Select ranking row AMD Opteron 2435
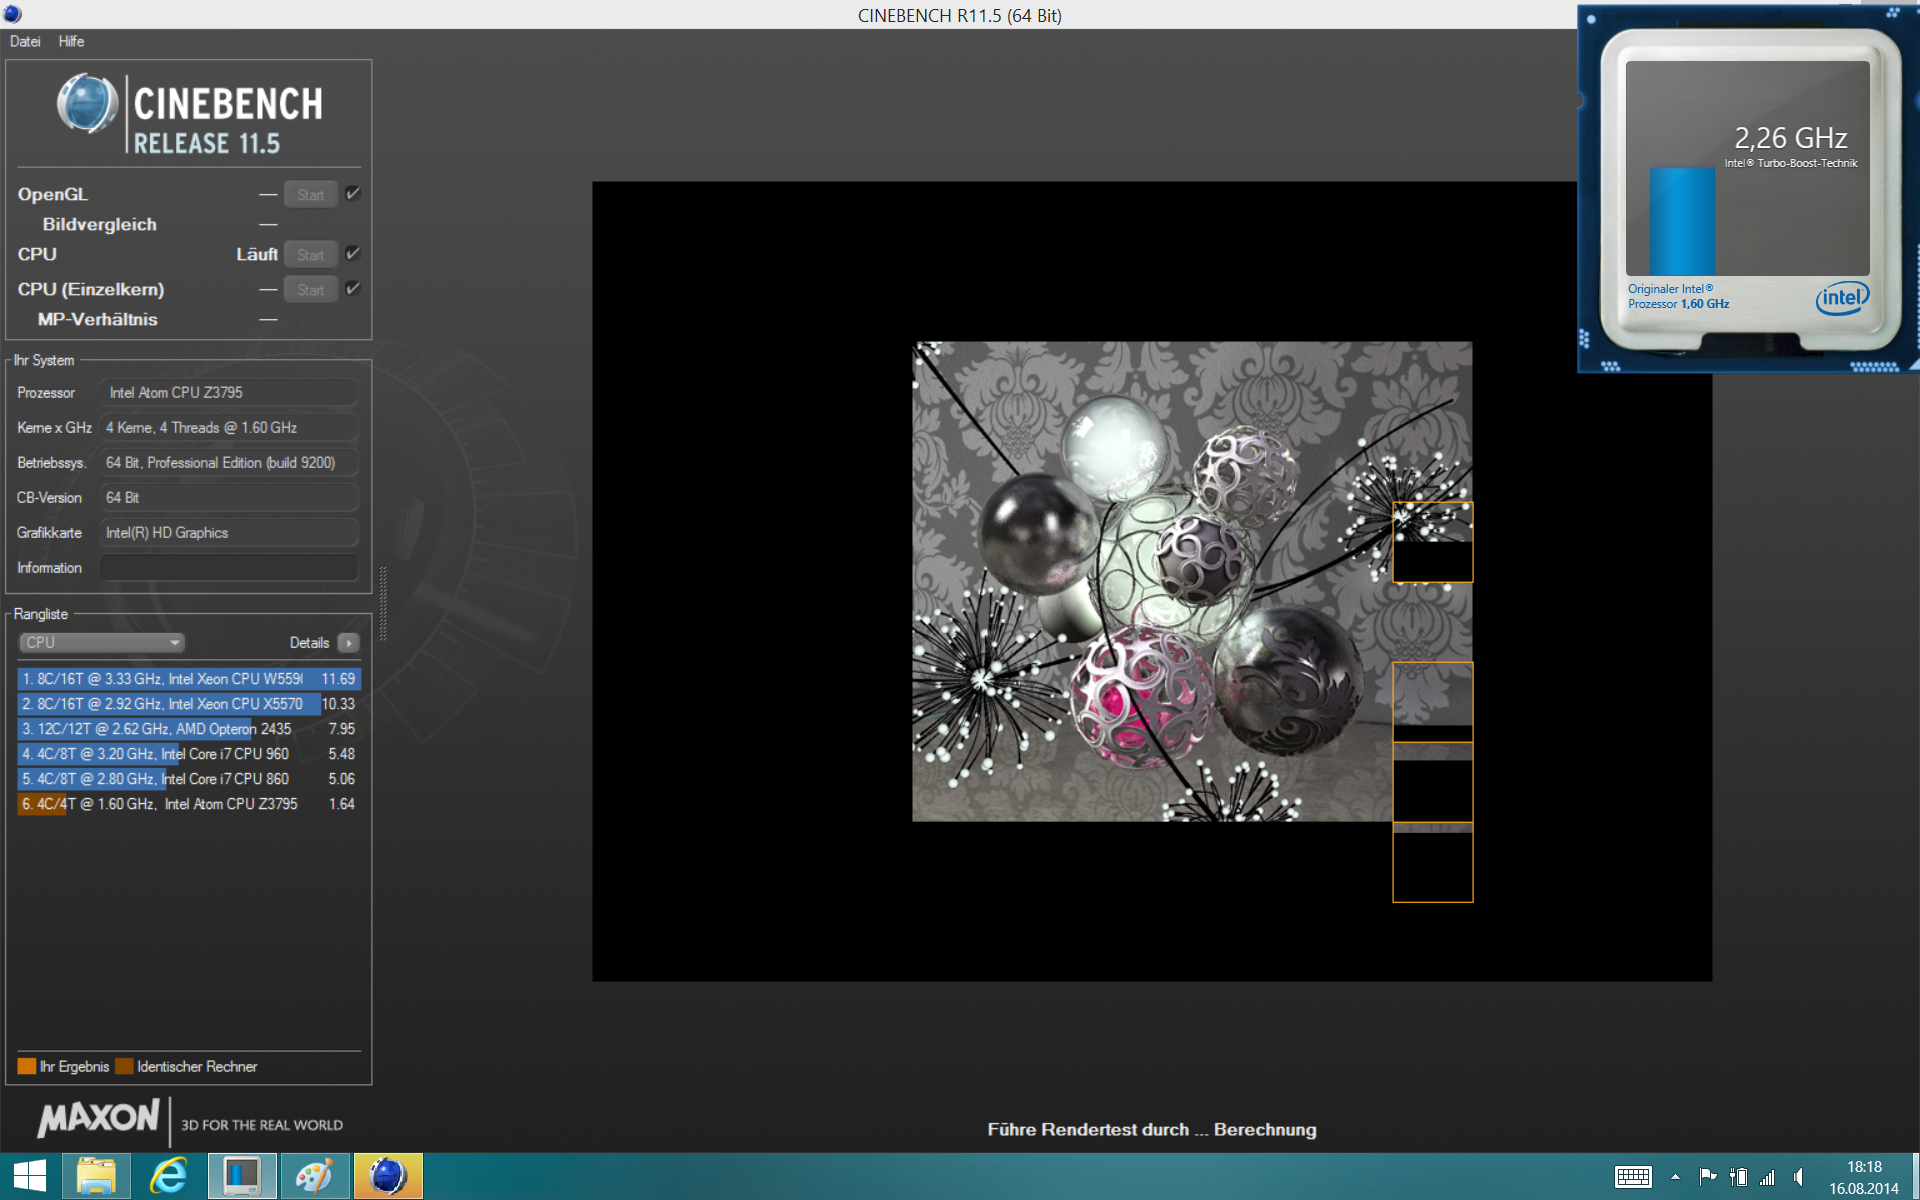This screenshot has width=1920, height=1200. click(x=189, y=729)
